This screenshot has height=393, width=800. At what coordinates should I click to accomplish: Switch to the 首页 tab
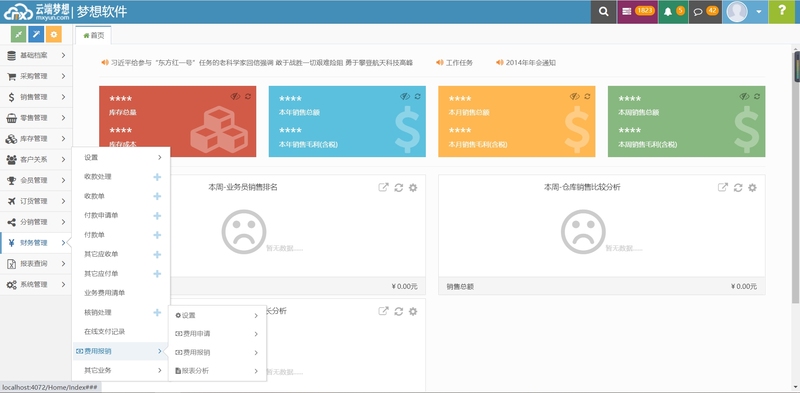(x=93, y=35)
